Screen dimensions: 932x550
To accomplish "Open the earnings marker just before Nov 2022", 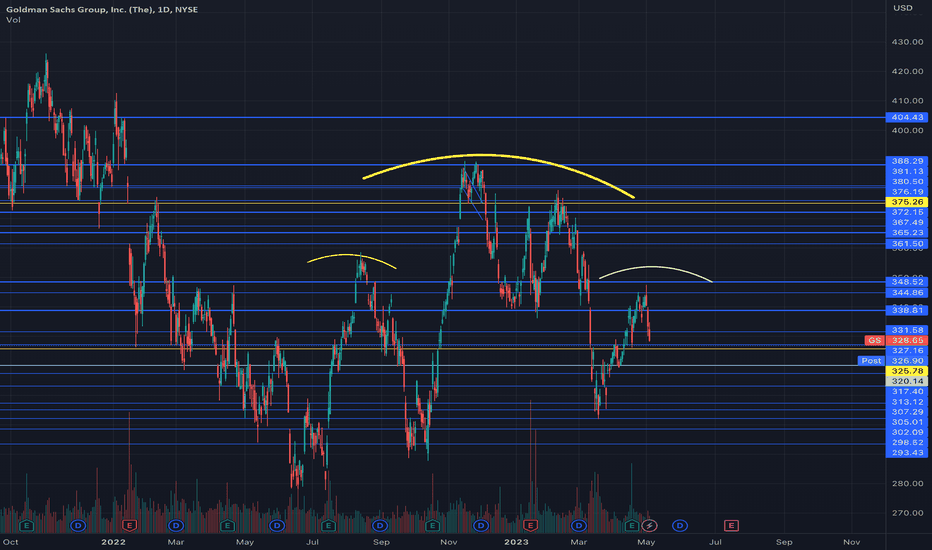I will [x=432, y=526].
